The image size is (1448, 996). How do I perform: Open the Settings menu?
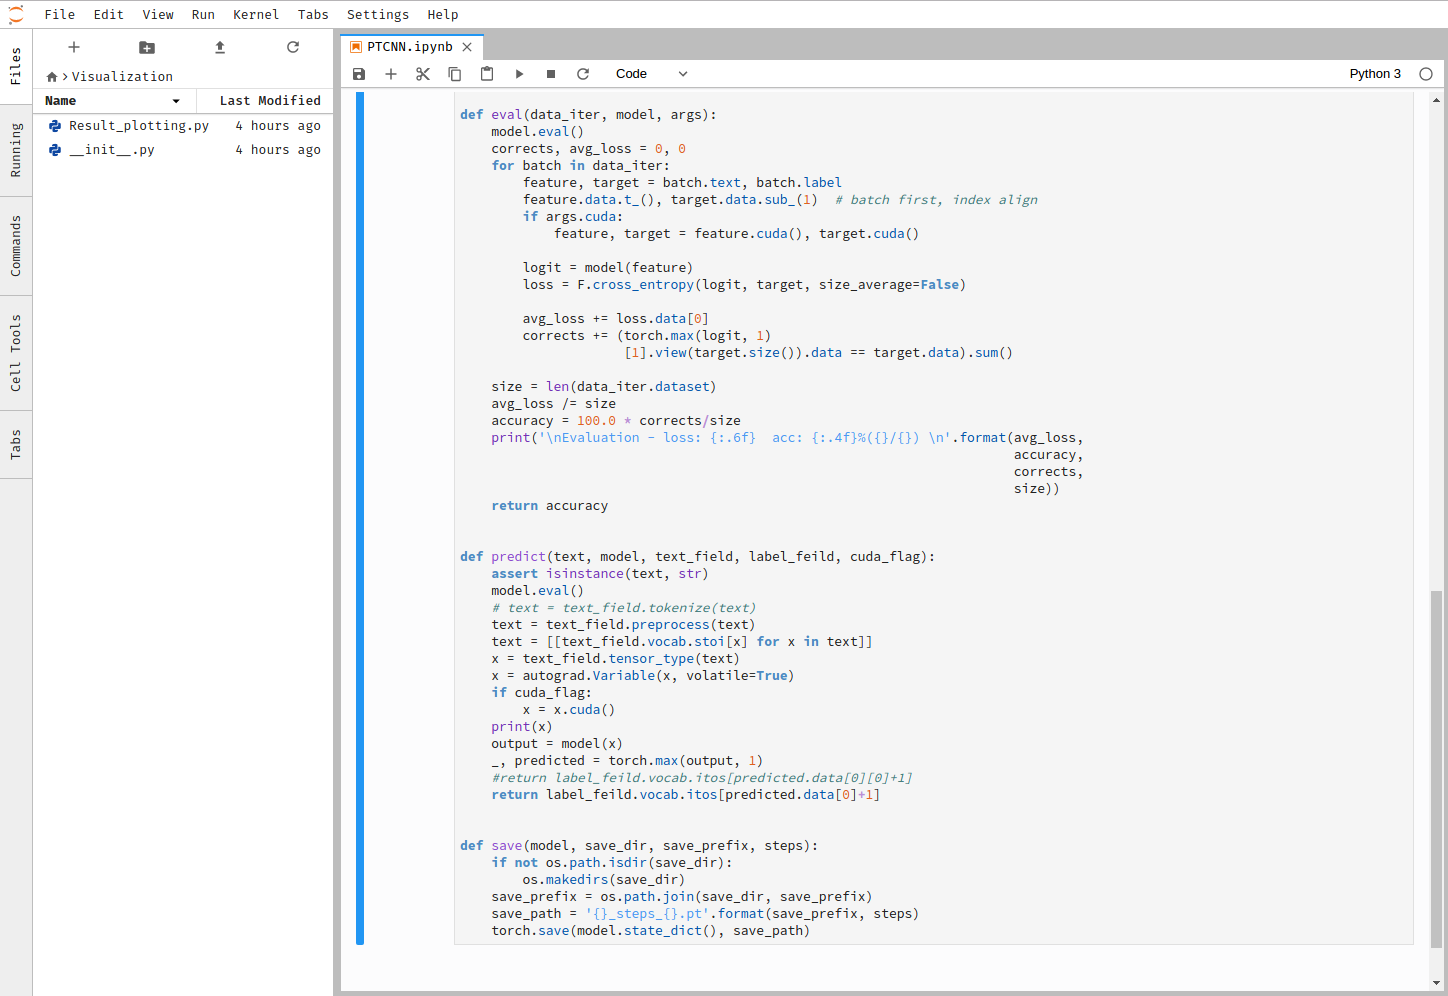[378, 15]
